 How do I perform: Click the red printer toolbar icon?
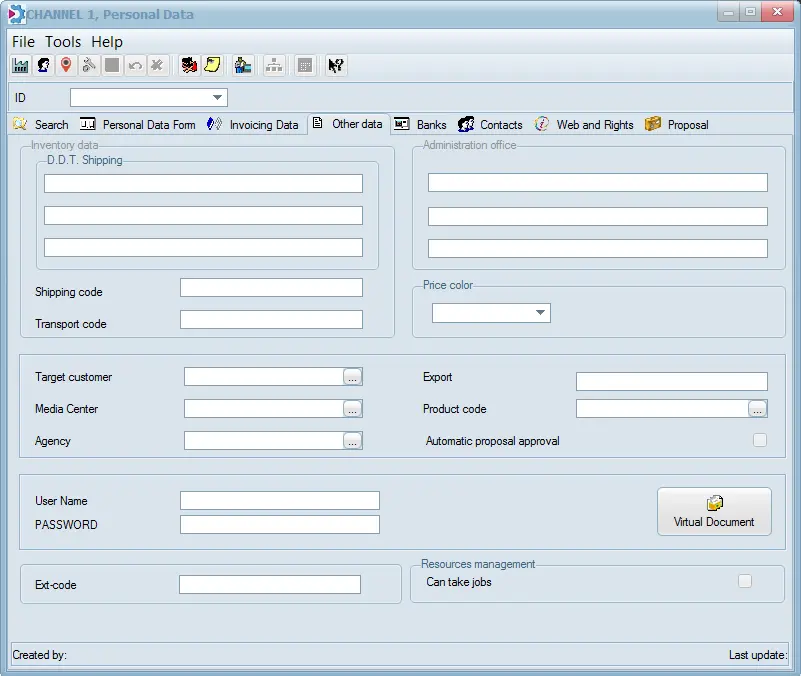[x=189, y=65]
